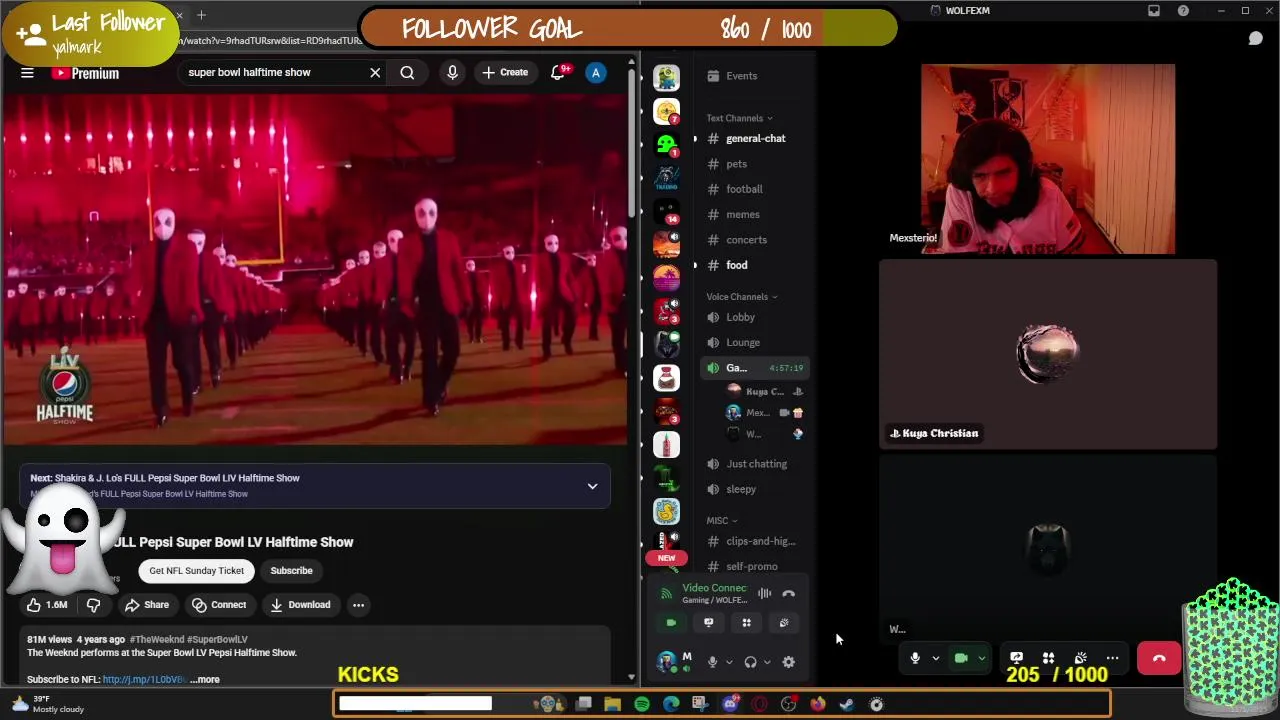Image resolution: width=1280 pixels, height=720 pixels.
Task: Open the general-chat text channel
Action: pyautogui.click(x=755, y=138)
